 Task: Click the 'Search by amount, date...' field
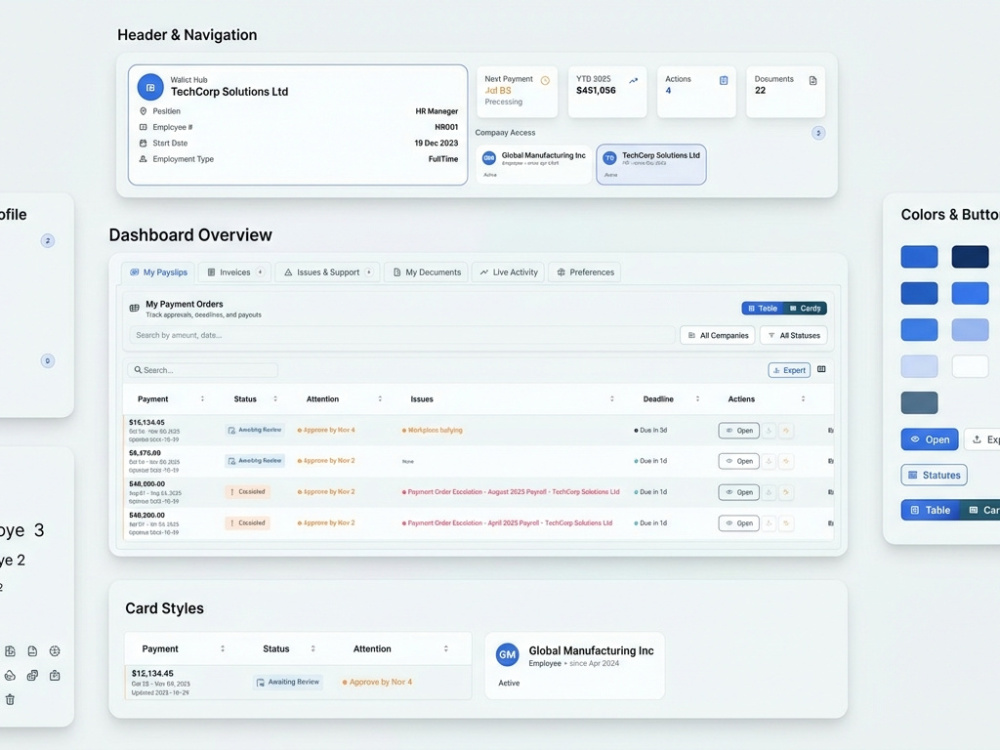(402, 335)
